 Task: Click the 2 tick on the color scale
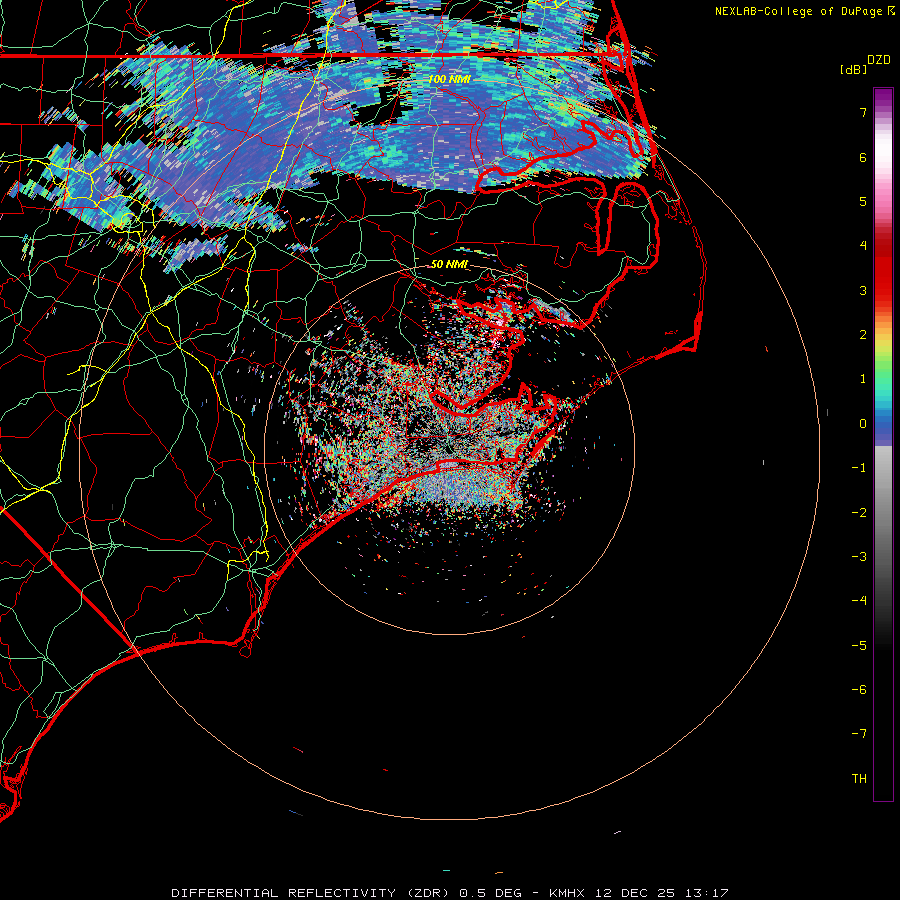click(863, 335)
